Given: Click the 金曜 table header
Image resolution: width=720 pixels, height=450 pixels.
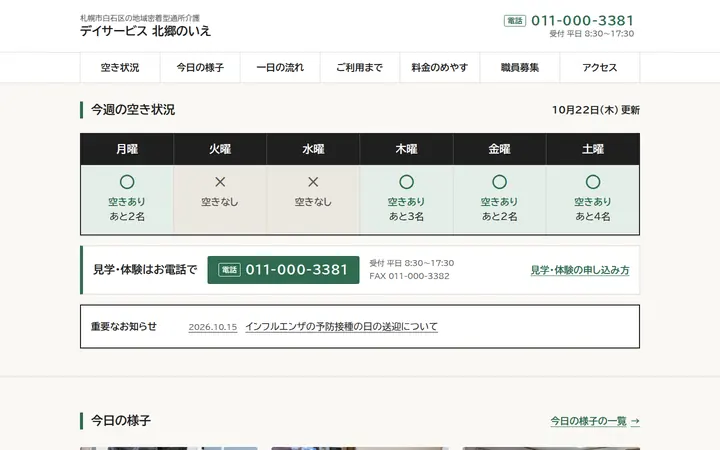Looking at the screenshot, I should pyautogui.click(x=500, y=149).
